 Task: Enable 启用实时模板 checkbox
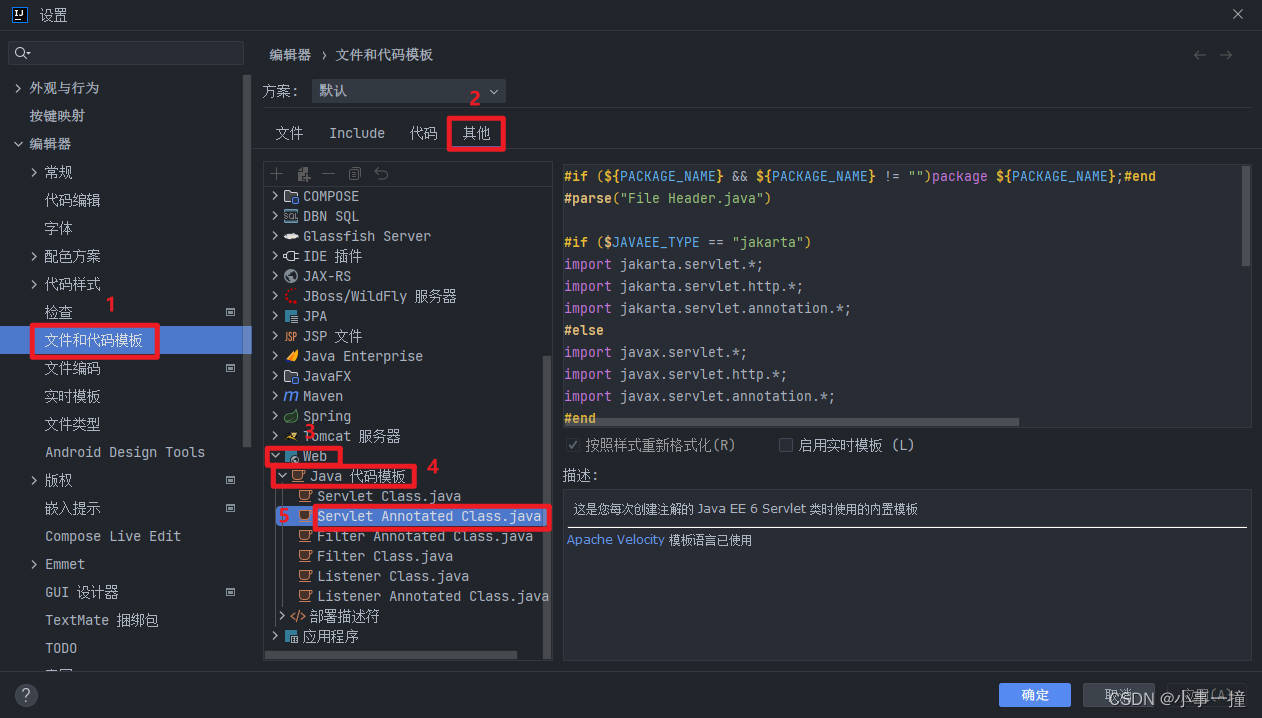pyautogui.click(x=786, y=445)
